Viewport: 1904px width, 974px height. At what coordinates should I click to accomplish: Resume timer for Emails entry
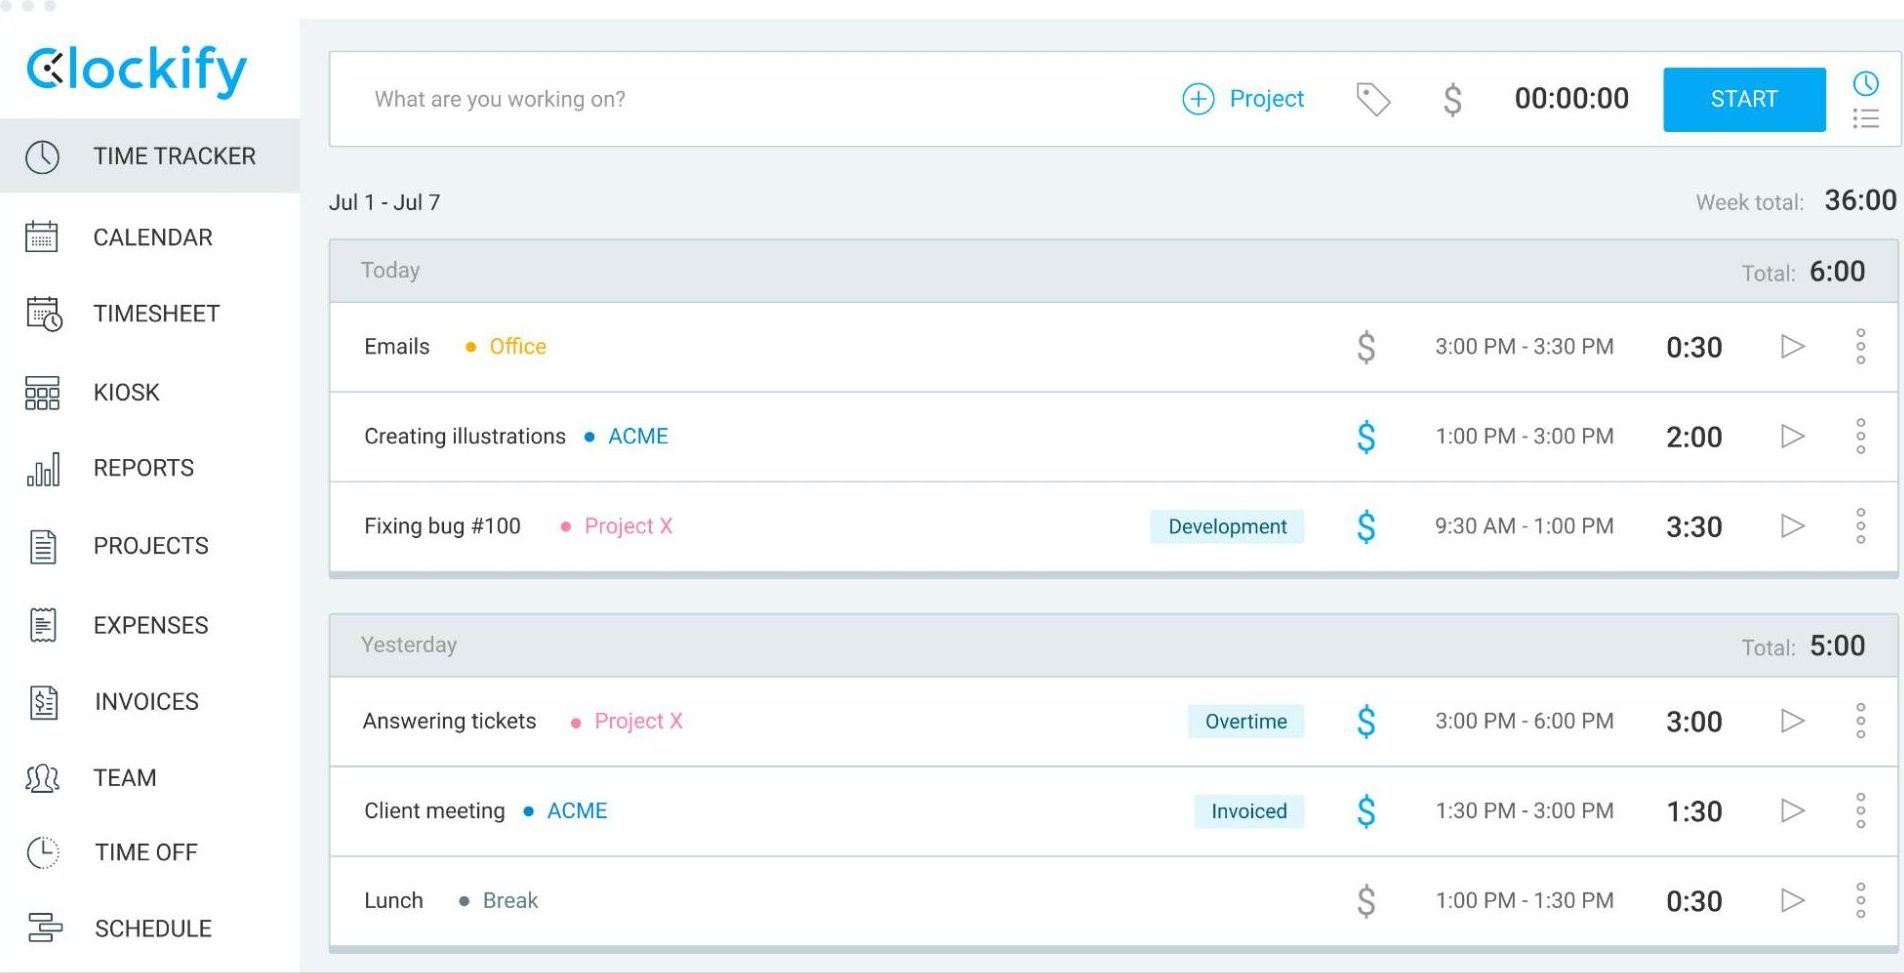click(x=1792, y=347)
